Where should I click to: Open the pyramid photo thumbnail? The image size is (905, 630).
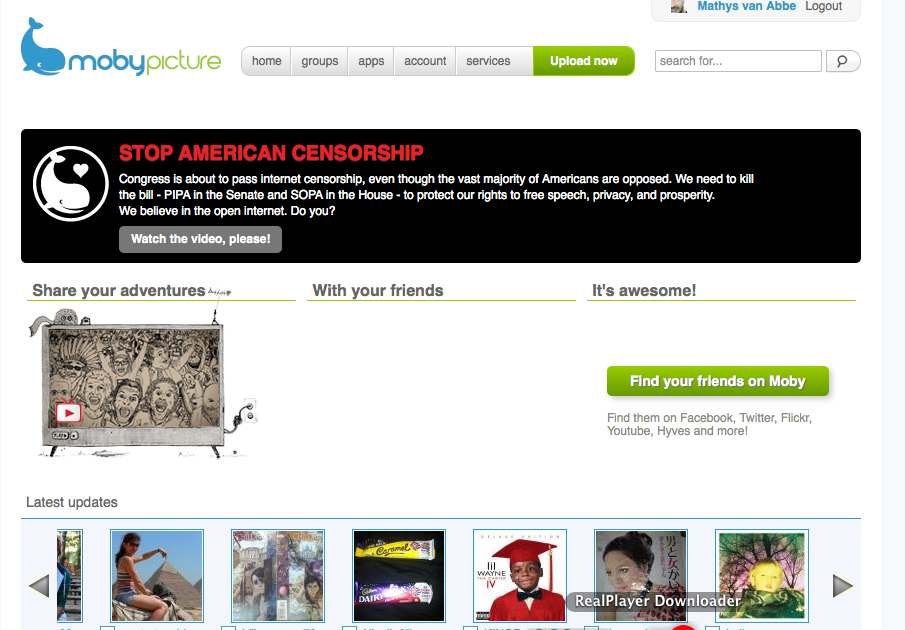click(157, 576)
